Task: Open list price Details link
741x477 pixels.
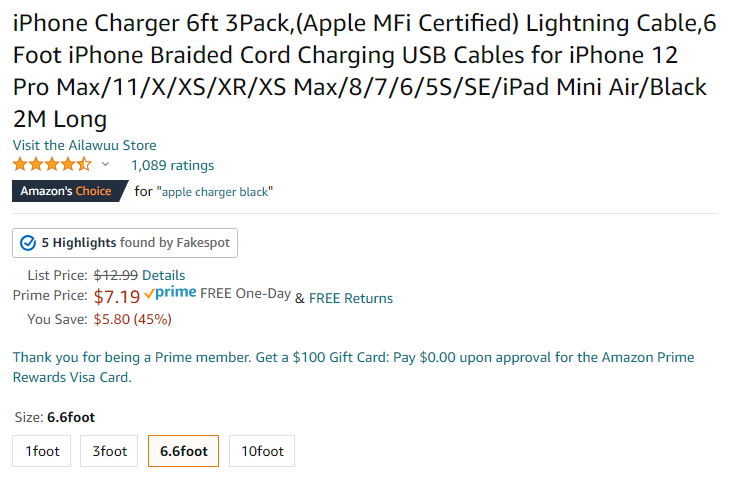Action: [164, 275]
